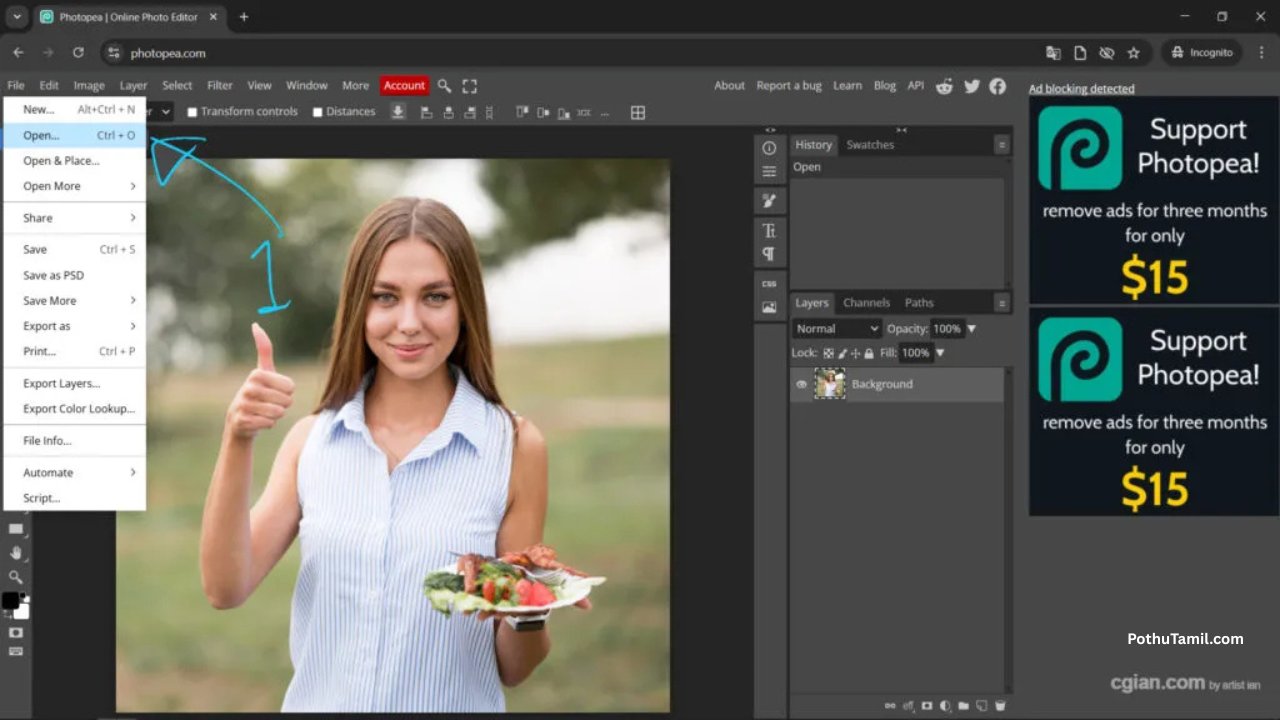Create a new folder in Layers panel
Screen dimensions: 1280x720
[963, 706]
